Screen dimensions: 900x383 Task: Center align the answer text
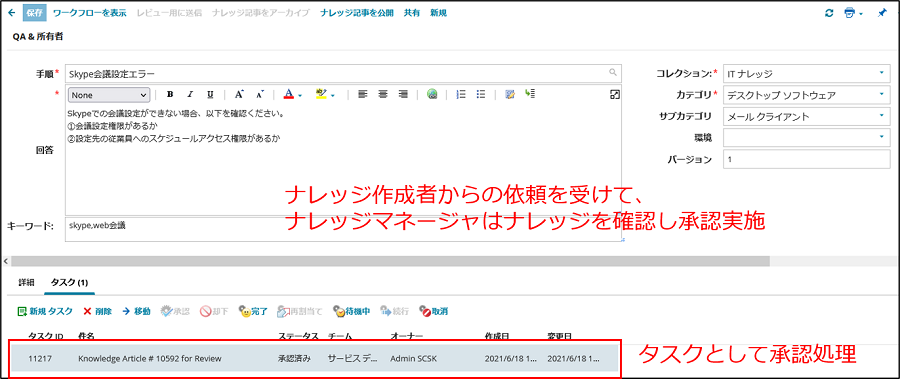pyautogui.click(x=383, y=95)
